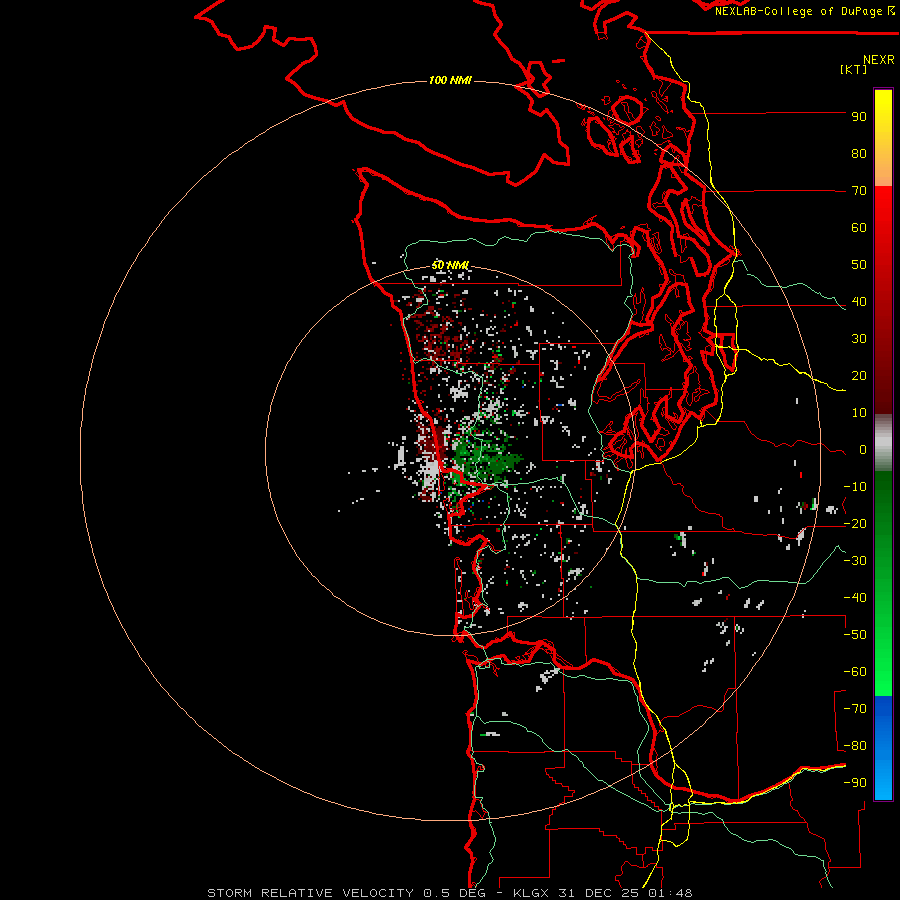The width and height of the screenshot is (900, 900).
Task: Click the NEXR label at top right
Action: (879, 59)
